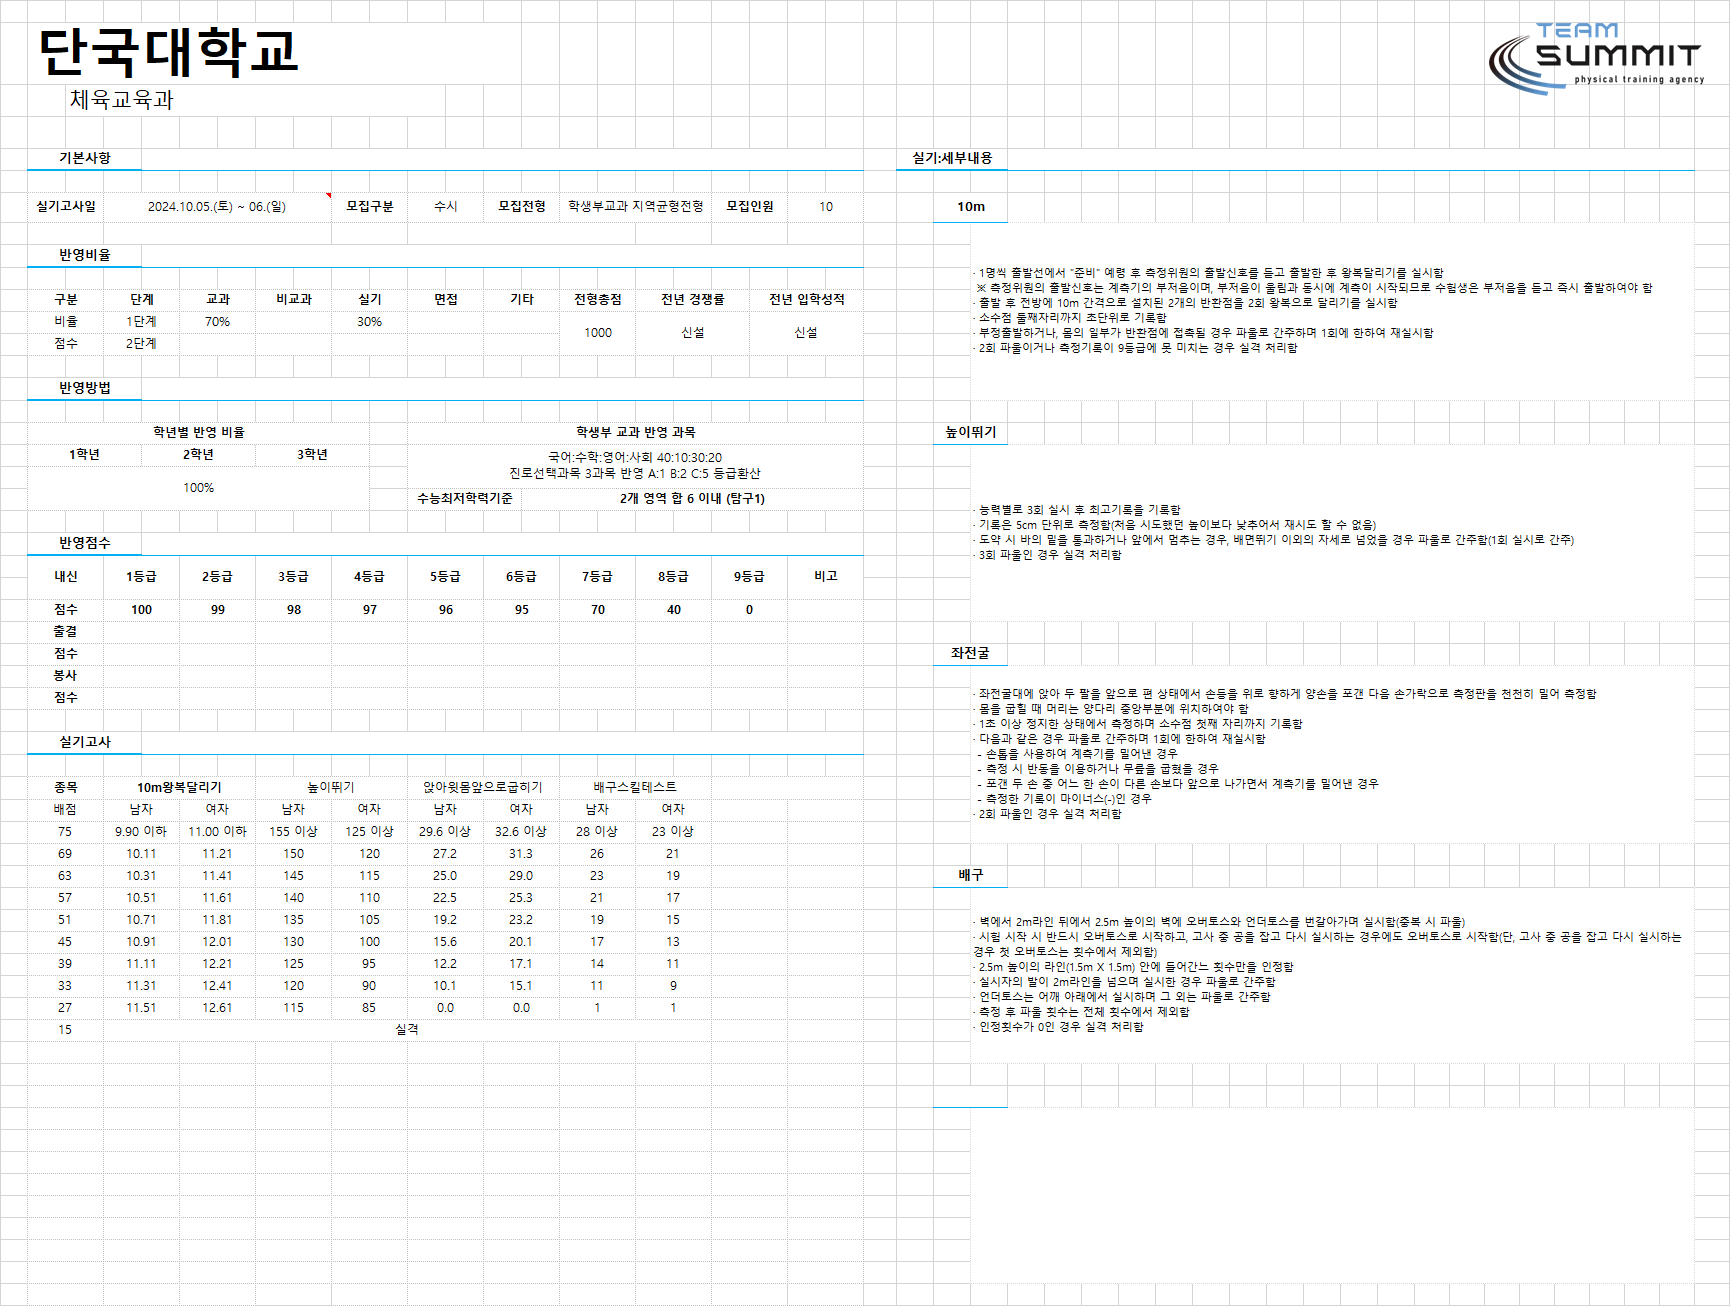1730x1306 pixels.
Task: Click the 좌전굴 section label
Action: click(x=970, y=653)
